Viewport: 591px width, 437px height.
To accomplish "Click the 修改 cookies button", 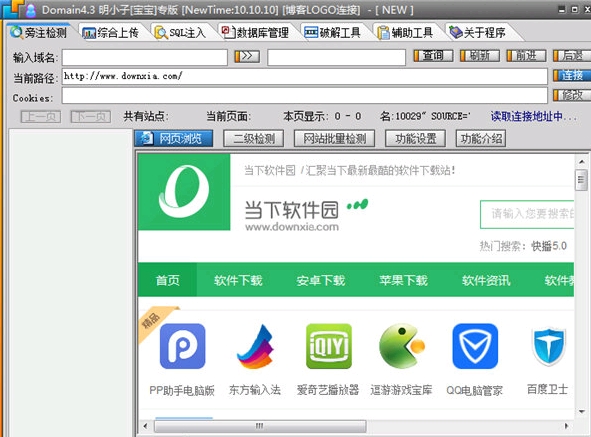I will 572,95.
